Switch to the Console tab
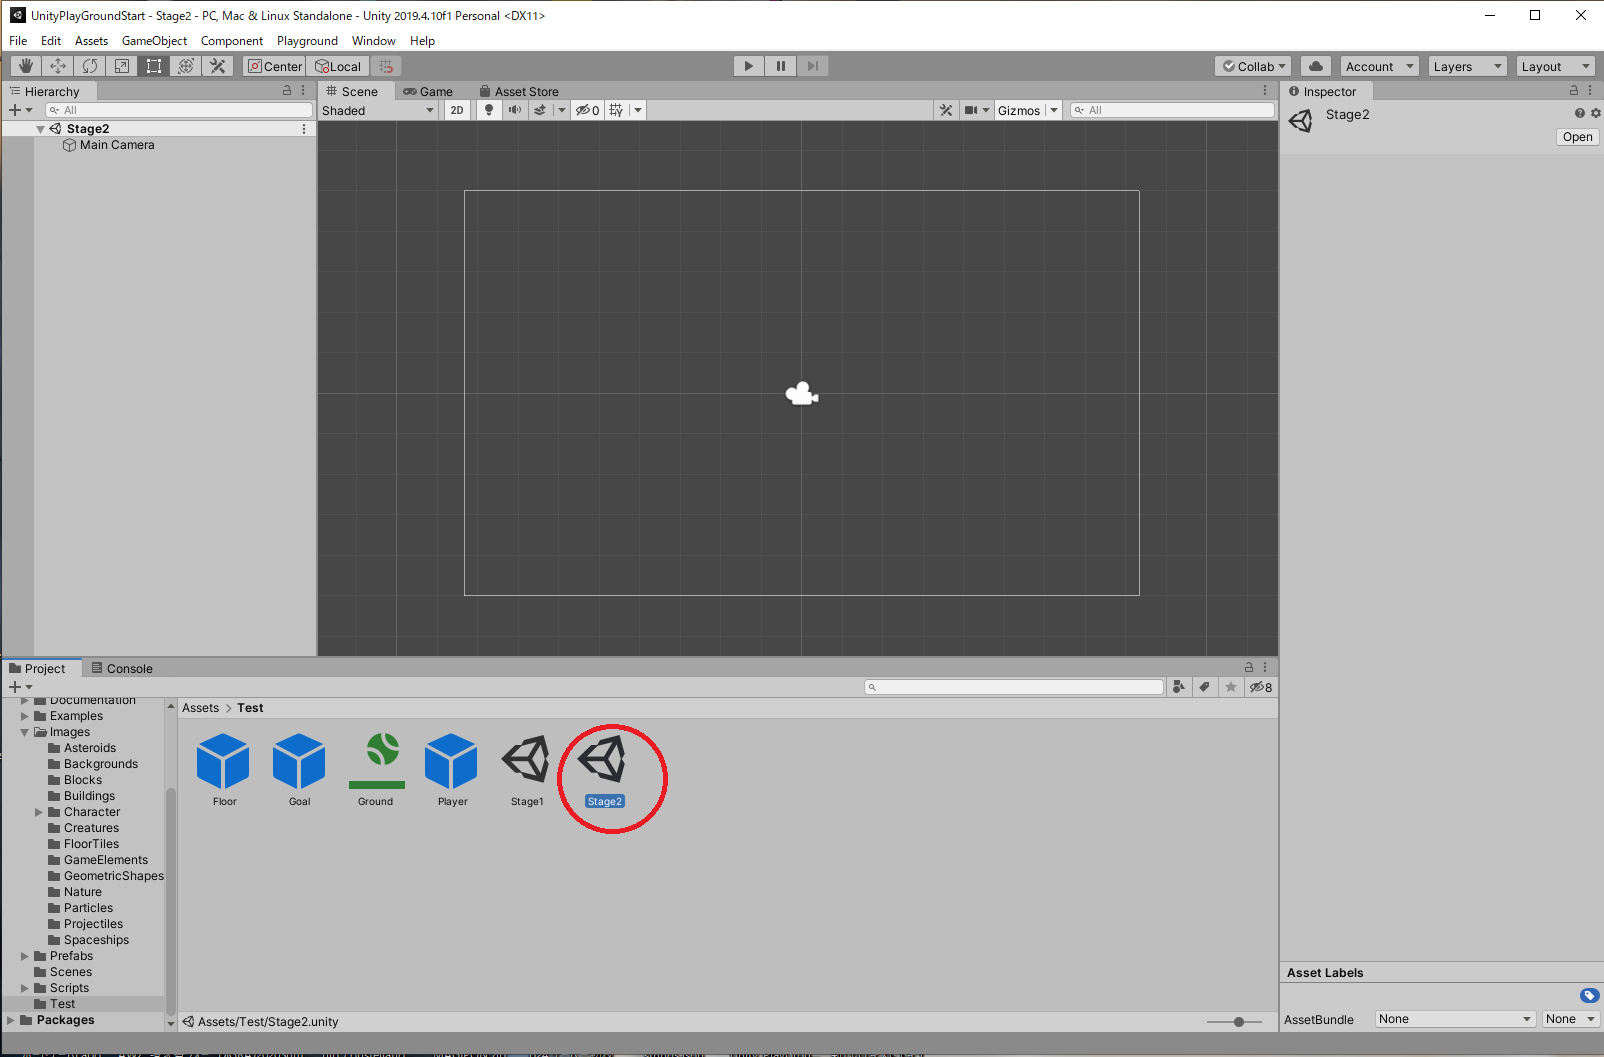Screen dimensions: 1604x1057 pos(122,668)
